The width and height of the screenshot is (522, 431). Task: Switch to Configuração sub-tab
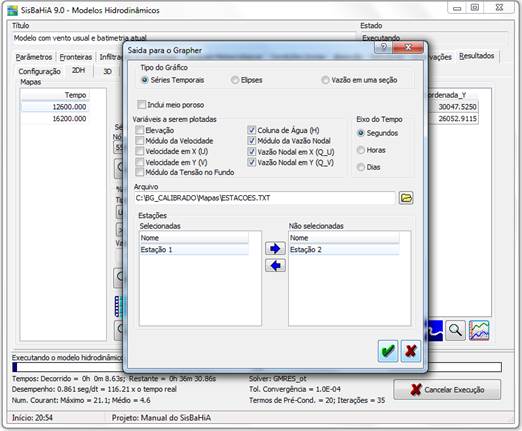(39, 71)
